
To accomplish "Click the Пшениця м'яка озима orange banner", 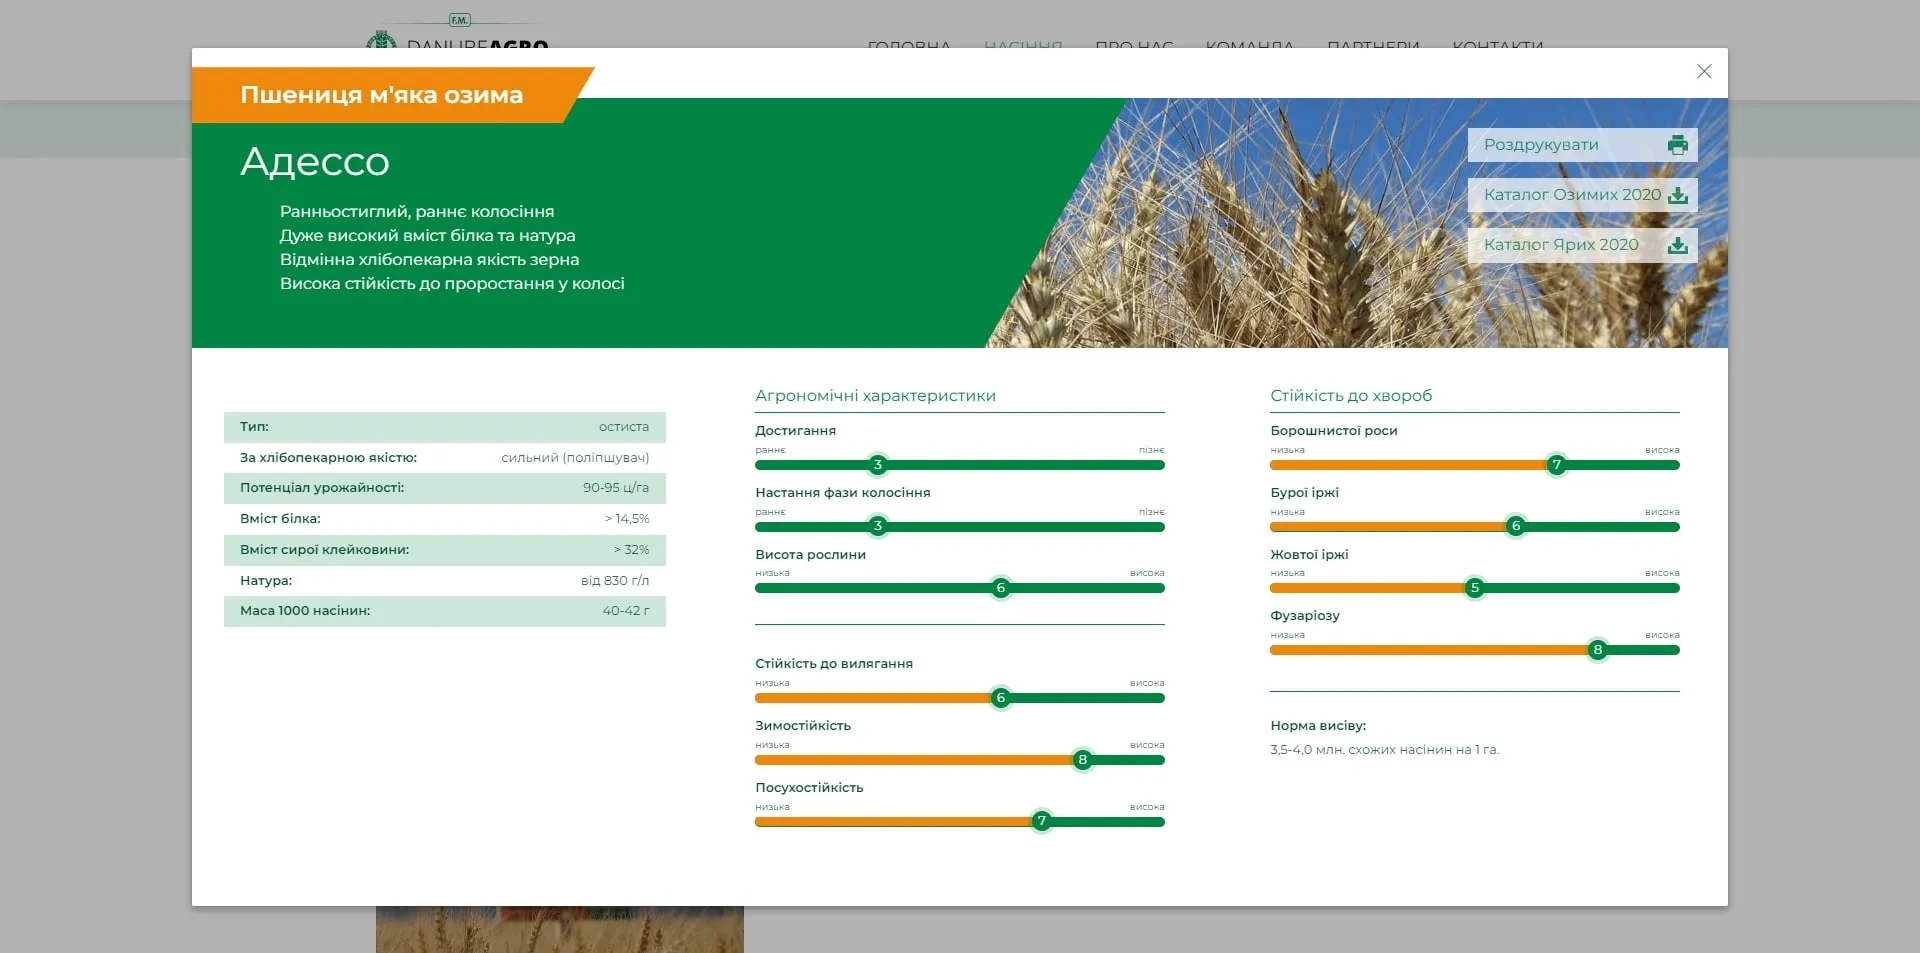I will [x=381, y=95].
